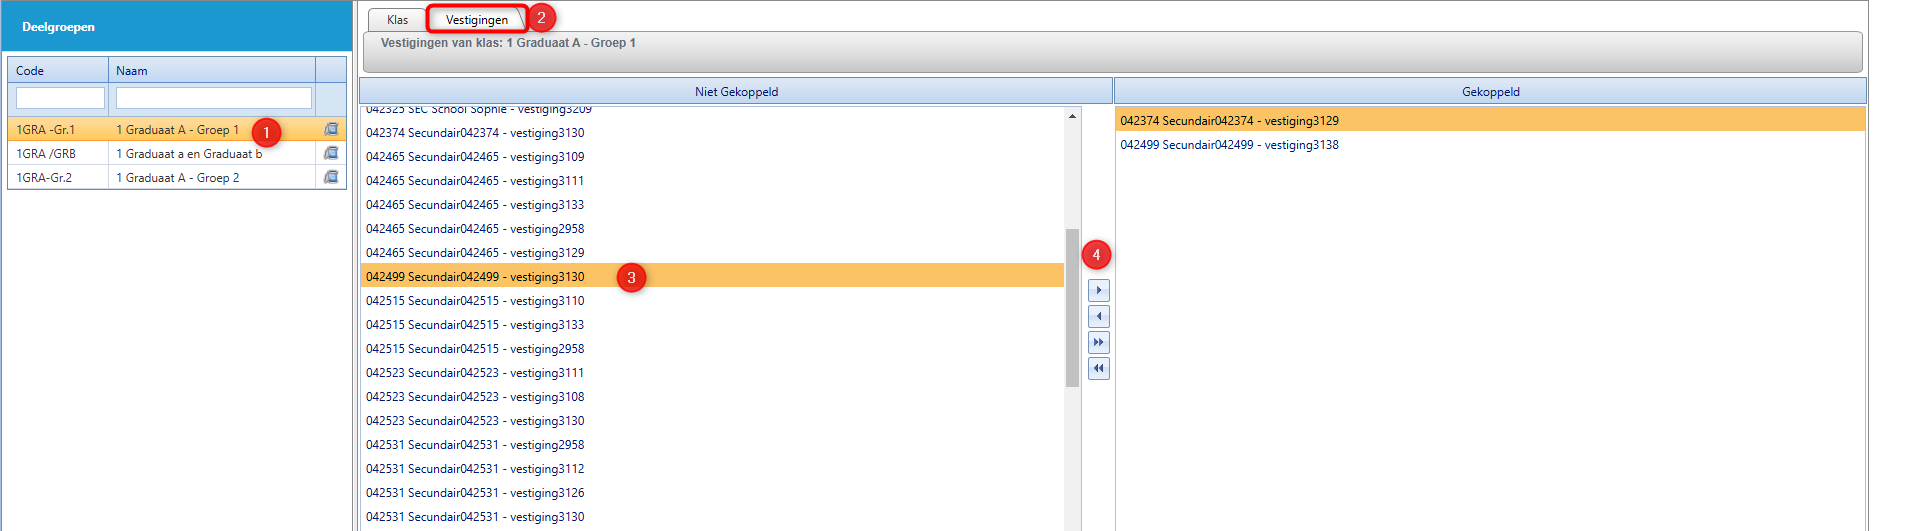Click the Naam column header
The width and height of the screenshot is (1908, 531).
[x=211, y=71]
